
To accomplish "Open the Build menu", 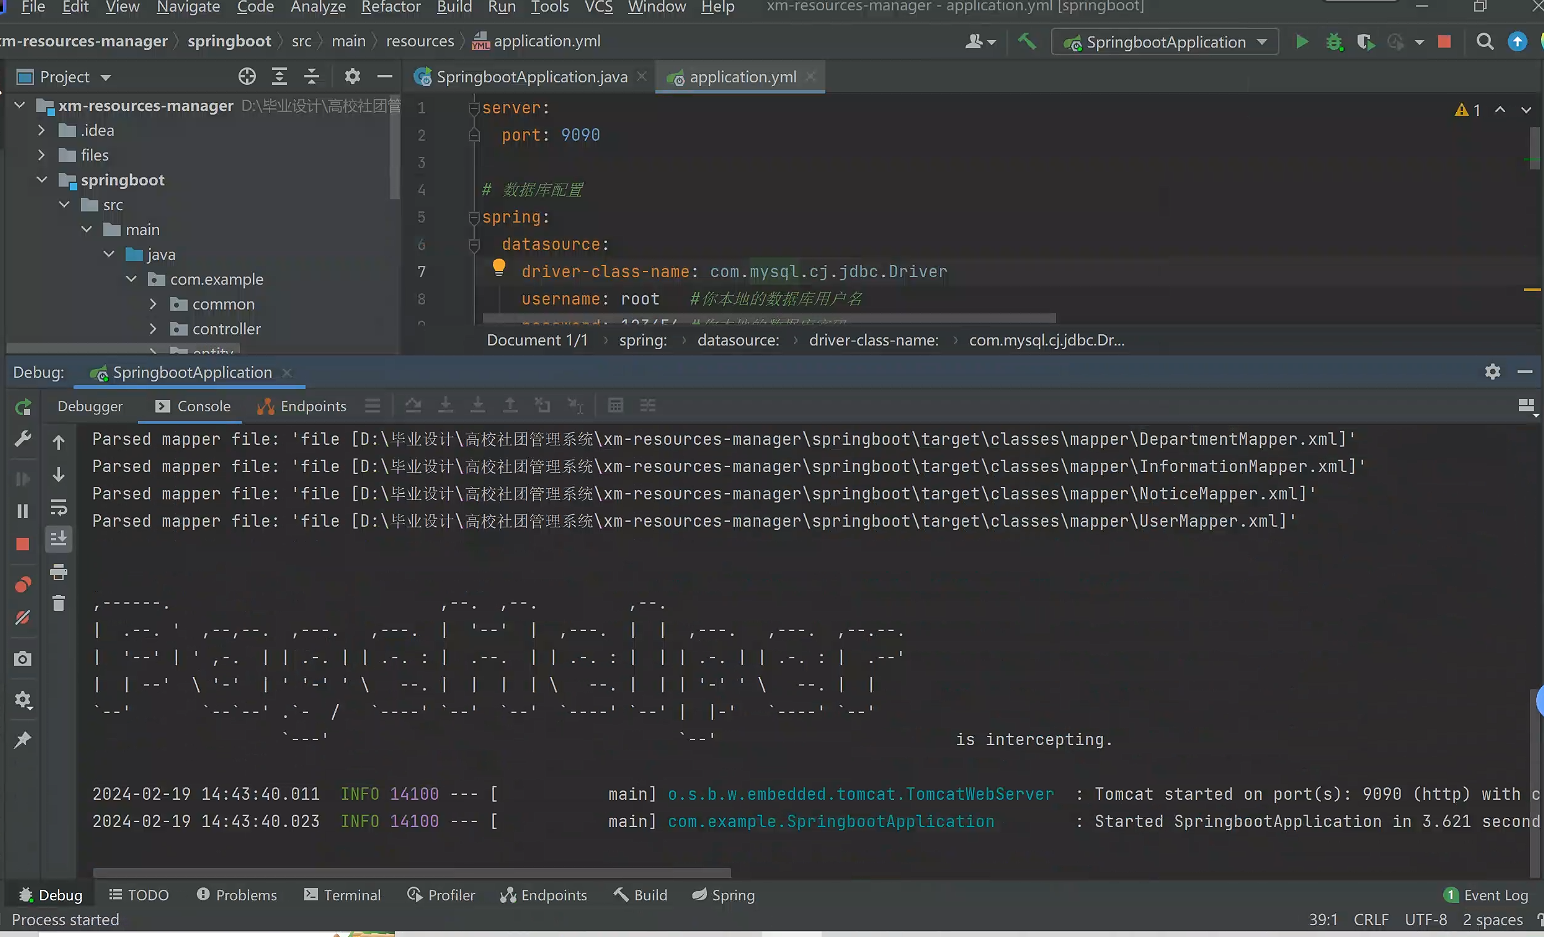I will [454, 7].
